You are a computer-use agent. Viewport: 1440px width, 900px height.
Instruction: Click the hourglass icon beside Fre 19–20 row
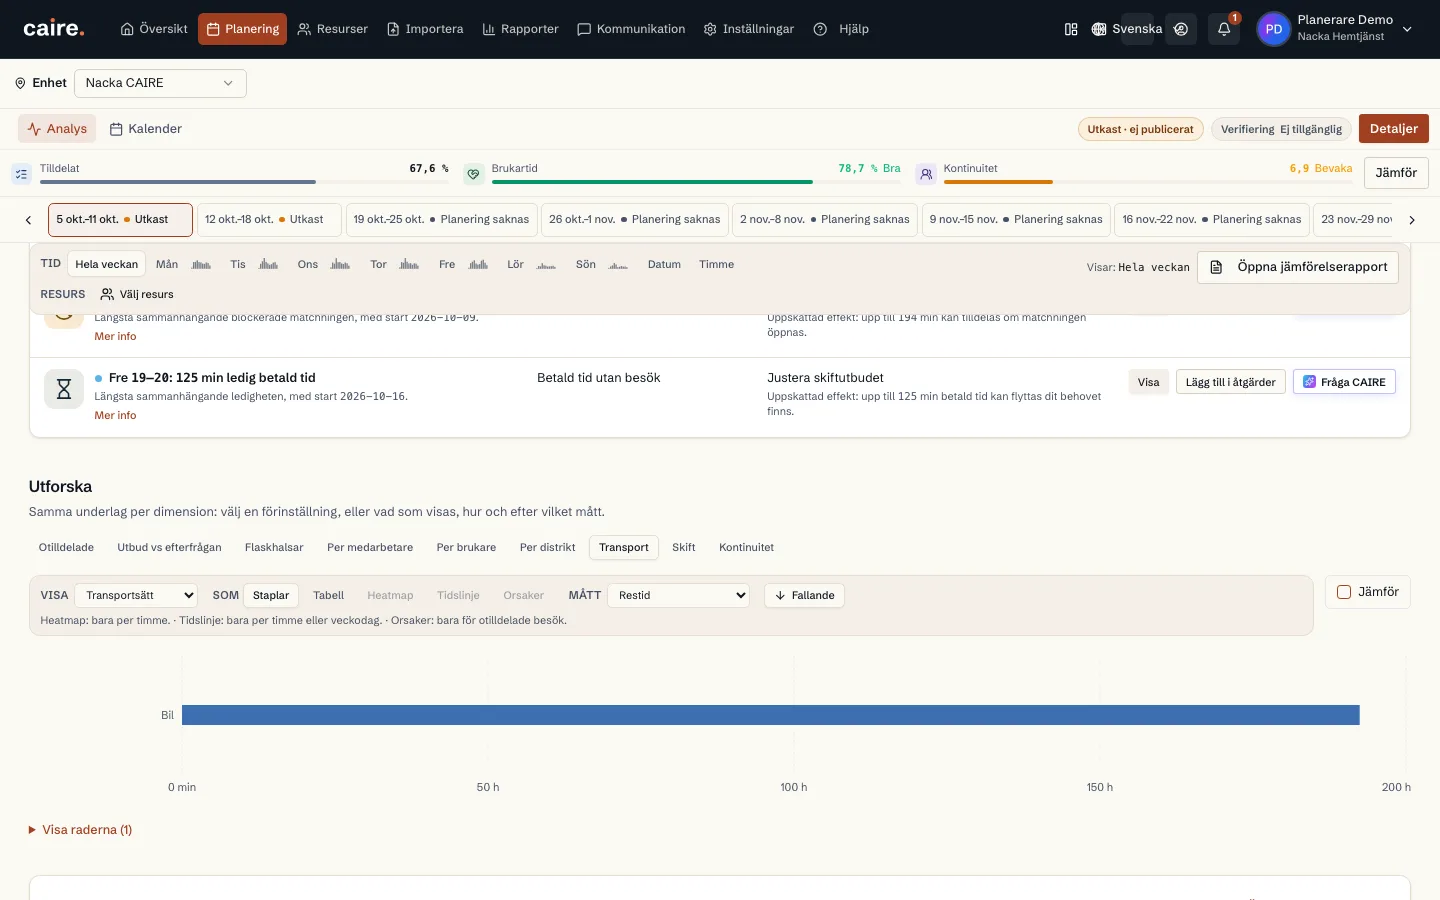pyautogui.click(x=64, y=389)
